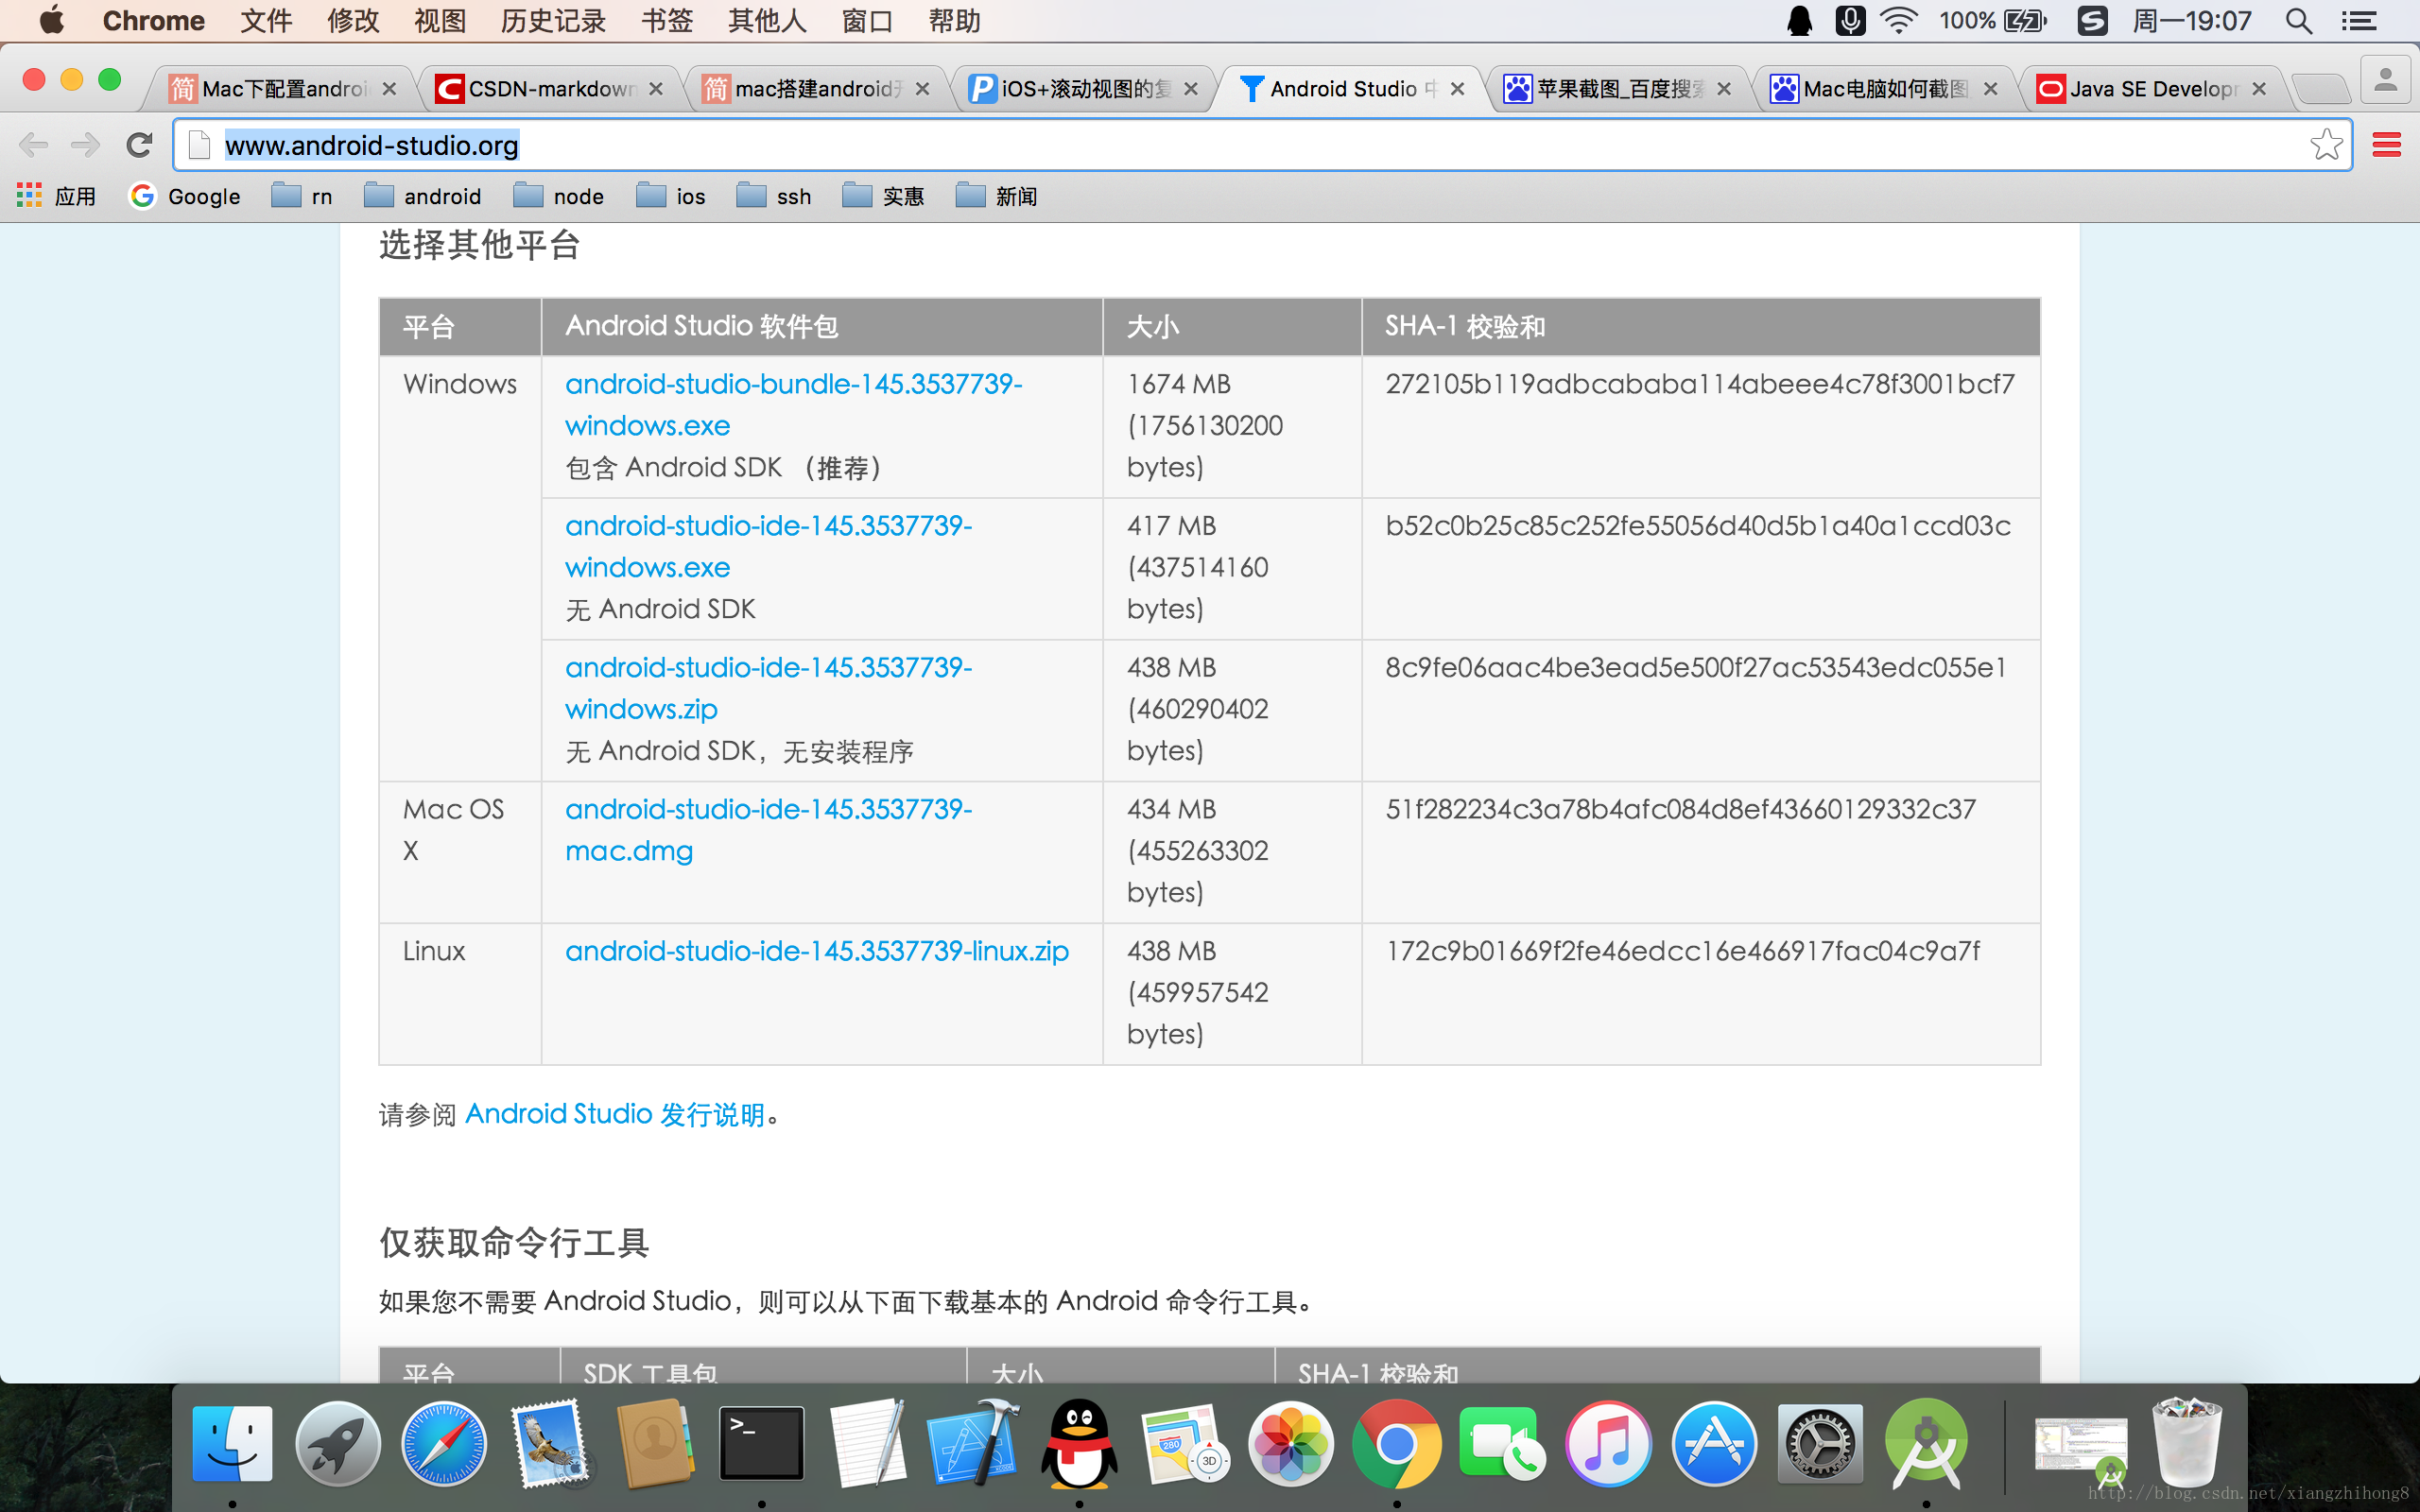This screenshot has width=2420, height=1512.
Task: Expand the 新闻 bookmarks folder
Action: 997,196
